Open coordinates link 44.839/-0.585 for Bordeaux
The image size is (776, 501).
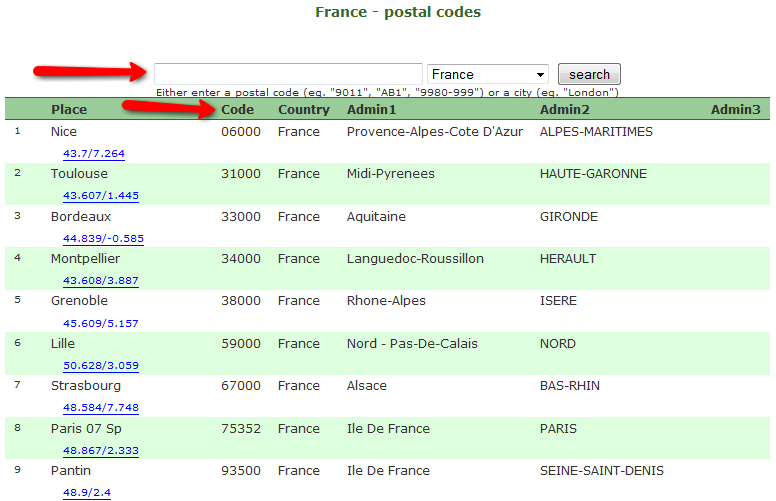103,239
